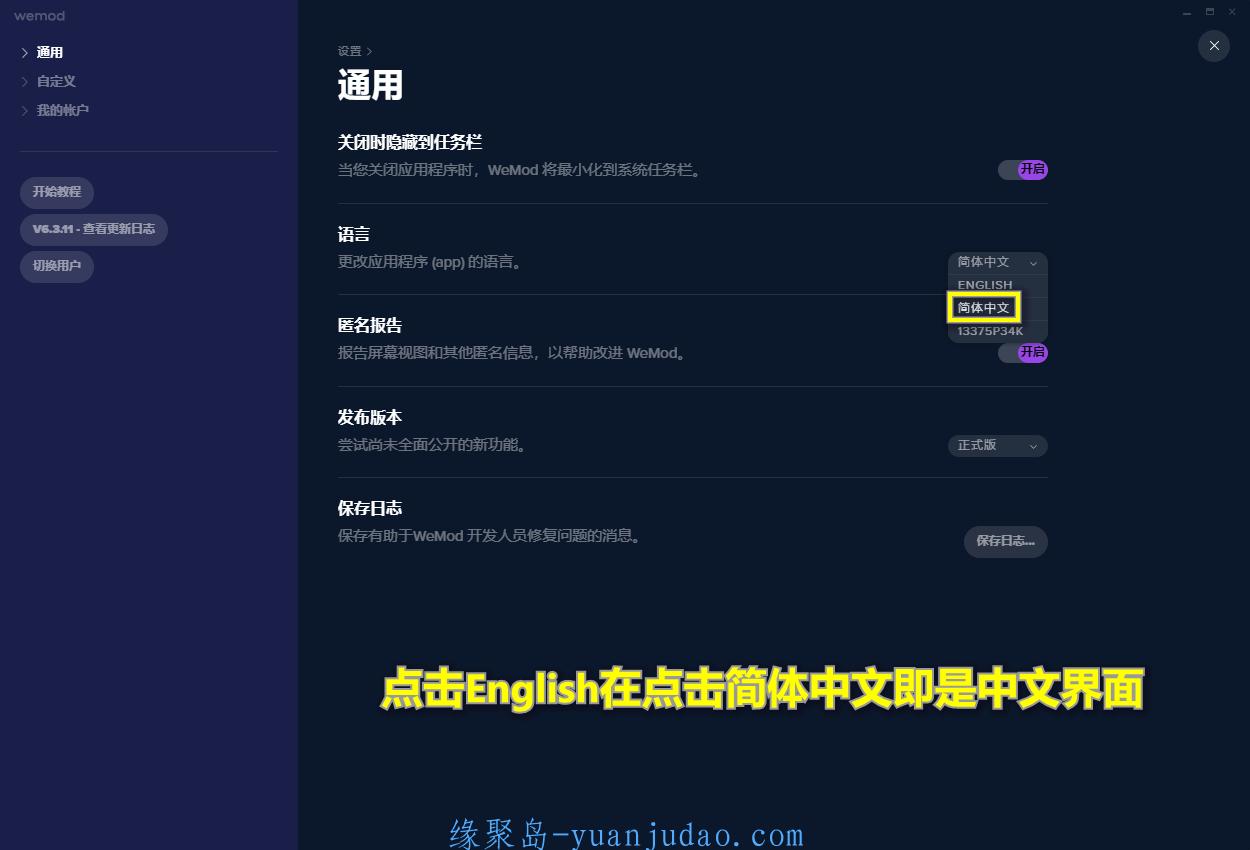Open the 发布版本 dropdown showing 正式版
The height and width of the screenshot is (850, 1250).
pos(997,445)
